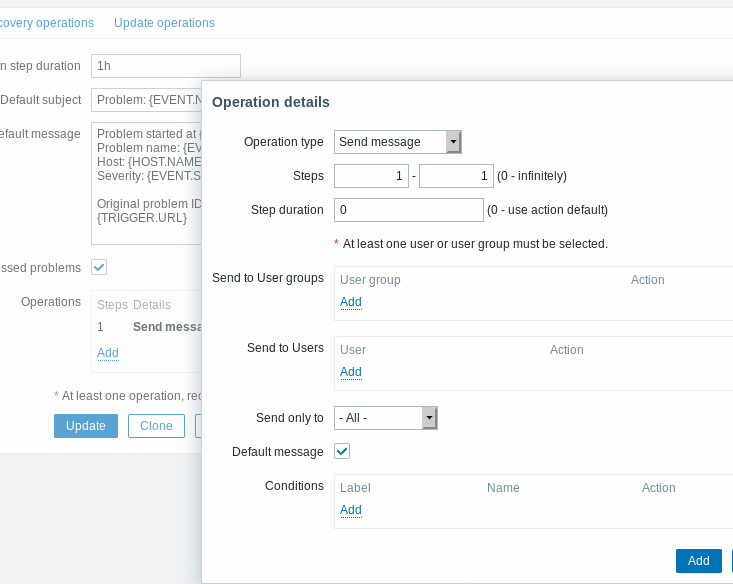Select the Send message combo box
The width and height of the screenshot is (733, 584).
click(398, 142)
